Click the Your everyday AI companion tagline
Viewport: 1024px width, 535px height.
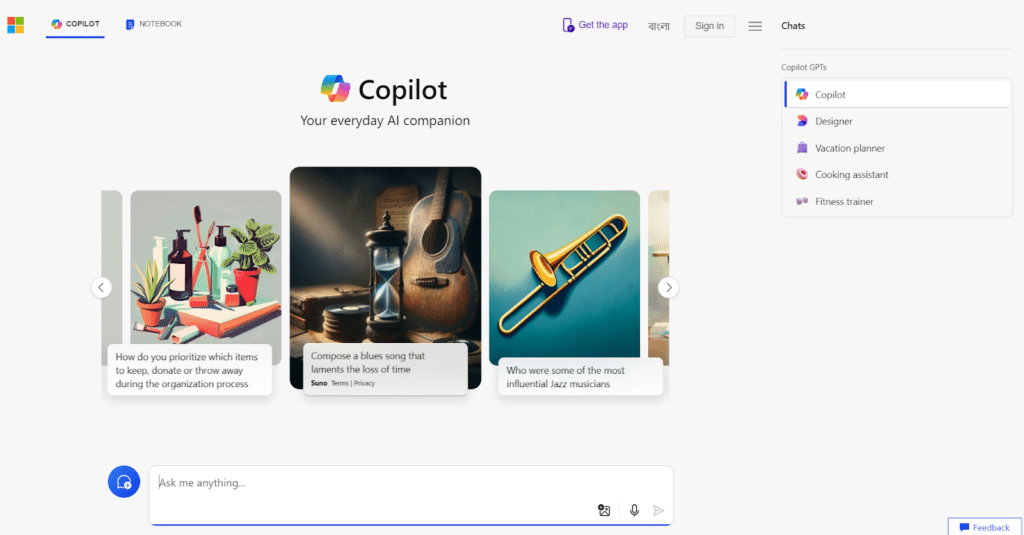tap(385, 121)
